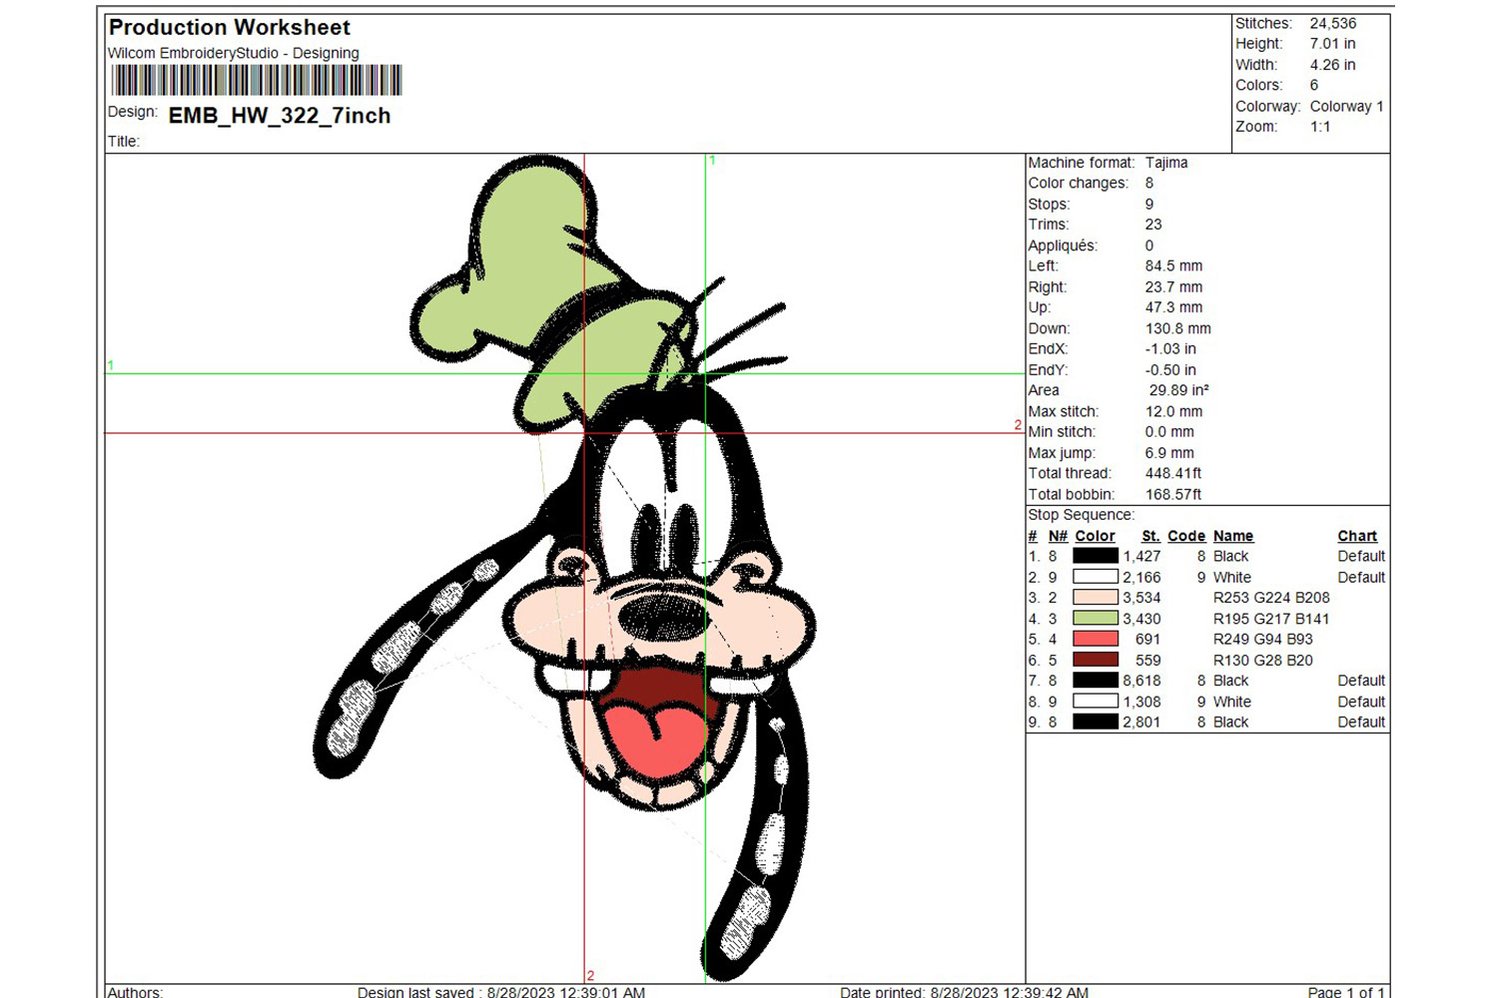Screen dimensions: 1500x998
Task: Click the barcode under the worksheet header
Action: tap(256, 80)
